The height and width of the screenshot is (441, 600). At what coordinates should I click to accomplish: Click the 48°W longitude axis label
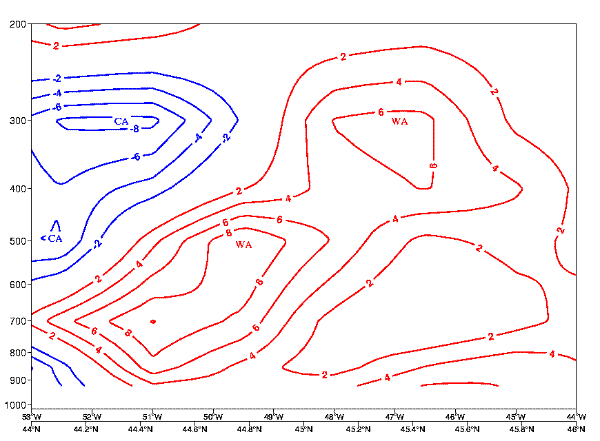coord(333,417)
